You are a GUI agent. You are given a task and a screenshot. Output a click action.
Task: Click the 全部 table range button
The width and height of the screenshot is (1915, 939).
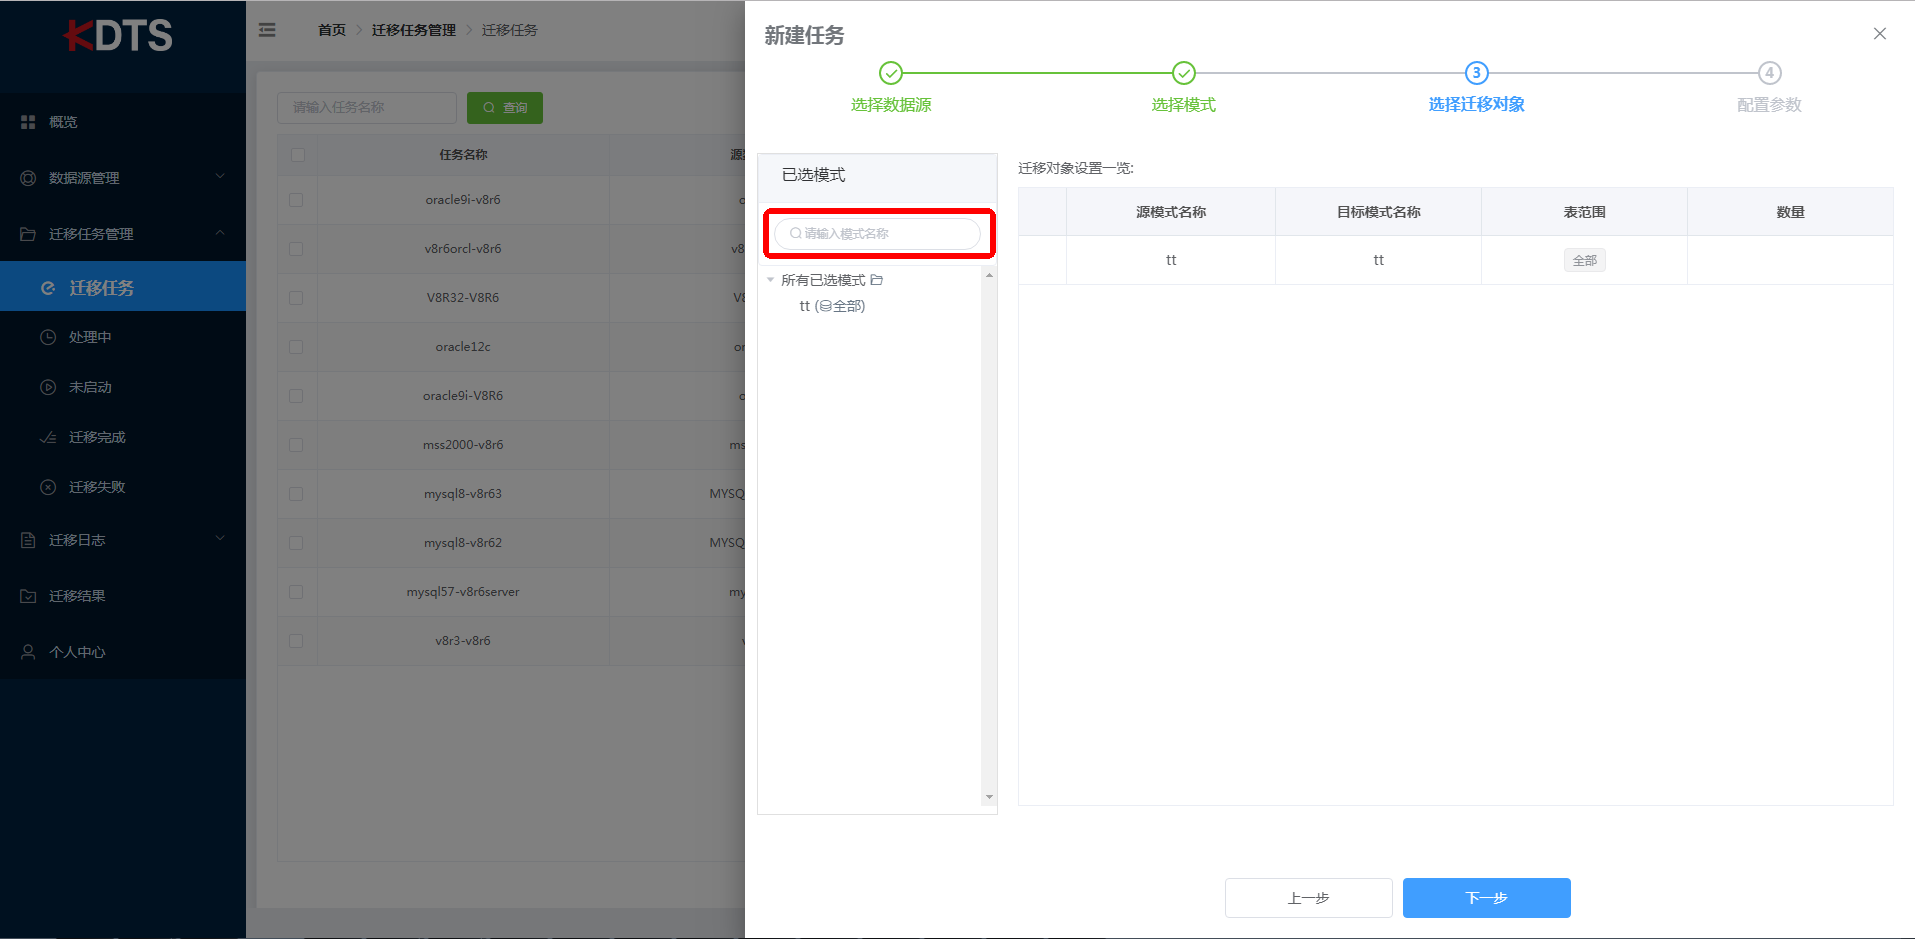[x=1585, y=261]
